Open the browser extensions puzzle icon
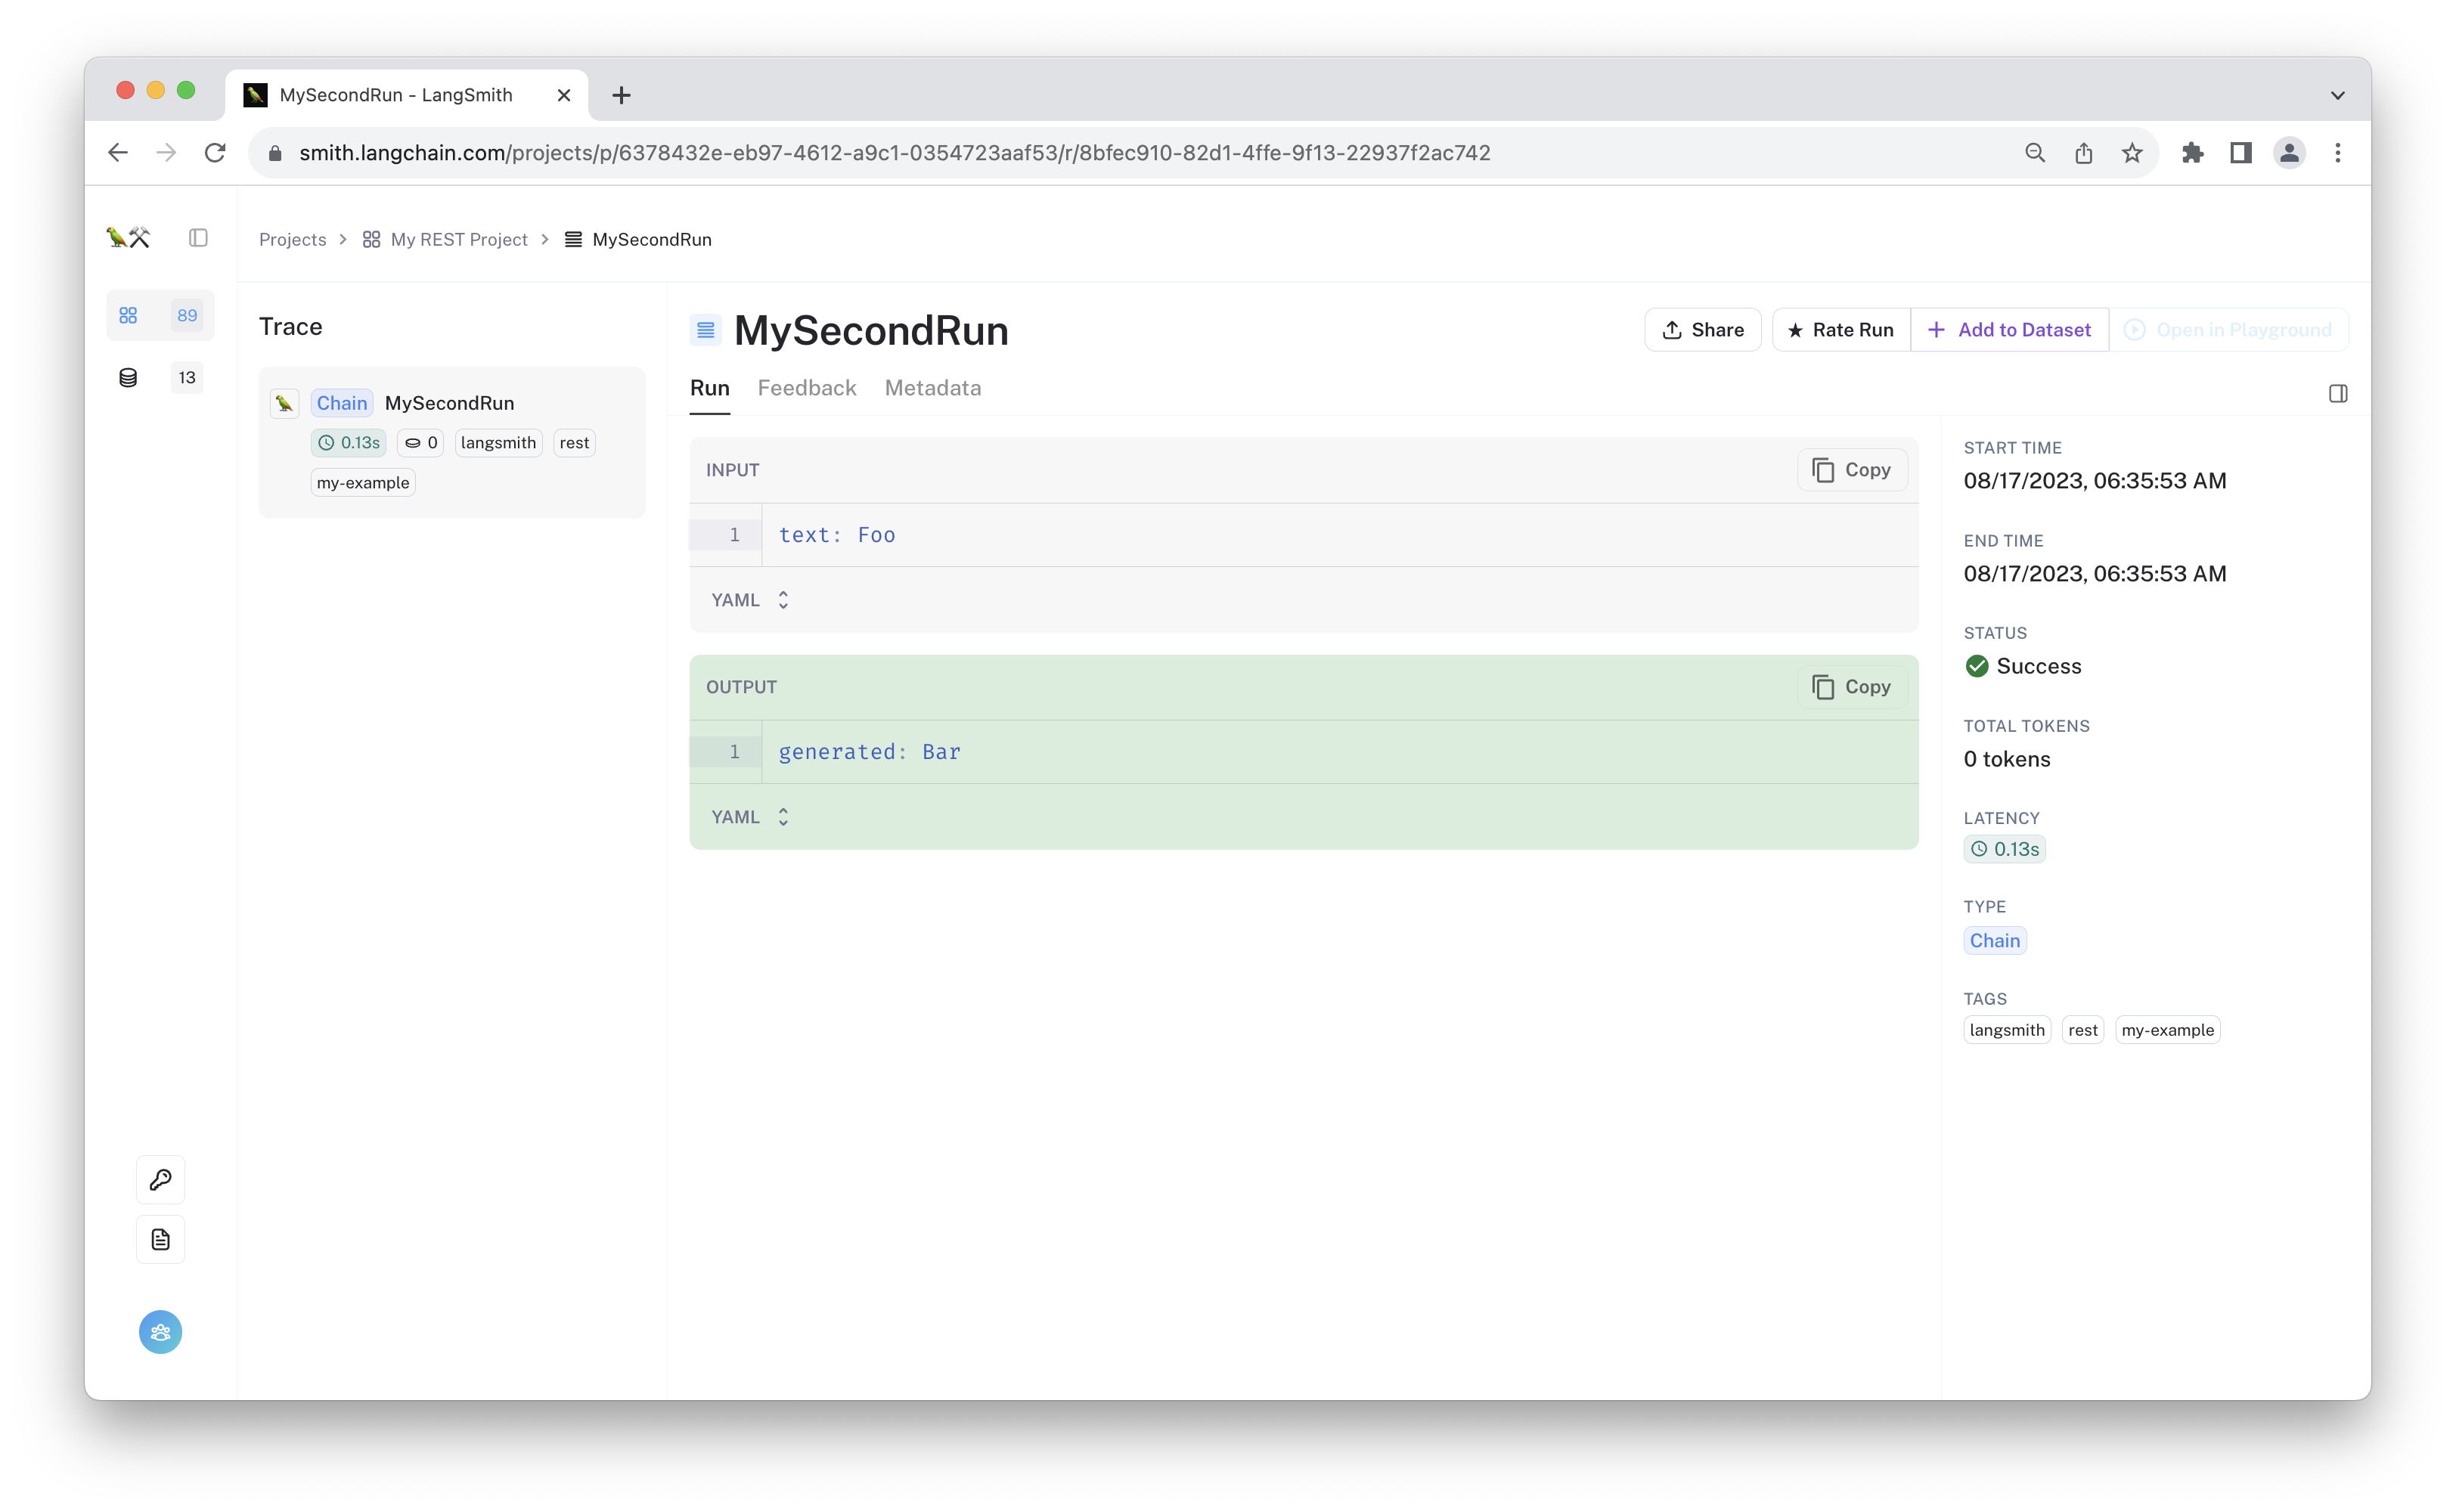The width and height of the screenshot is (2456, 1512). tap(2193, 153)
